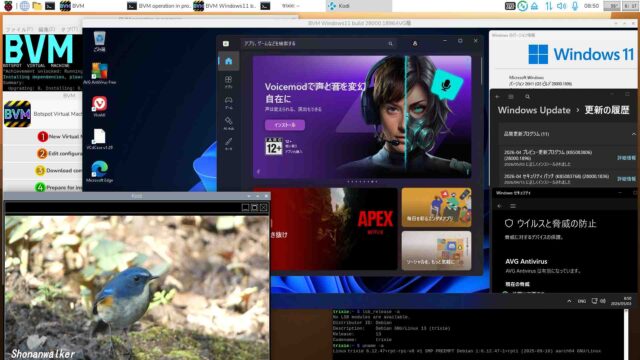Click the first button in Kodi's top-right trio
Viewport: 640px width, 360px height.
[x=245, y=208]
